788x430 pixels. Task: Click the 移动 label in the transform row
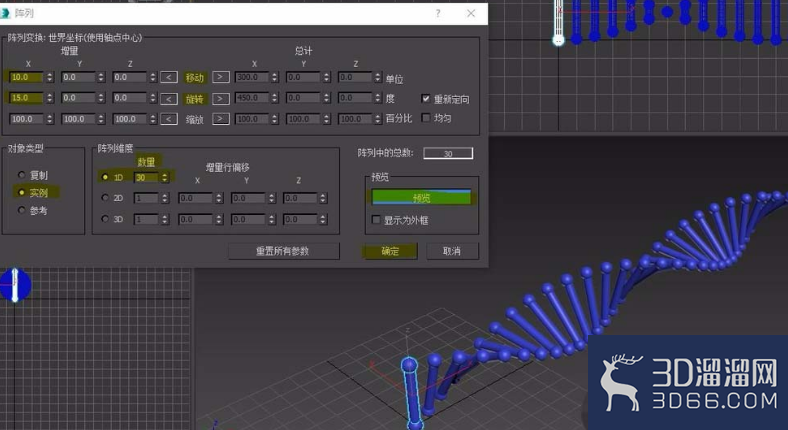(195, 77)
